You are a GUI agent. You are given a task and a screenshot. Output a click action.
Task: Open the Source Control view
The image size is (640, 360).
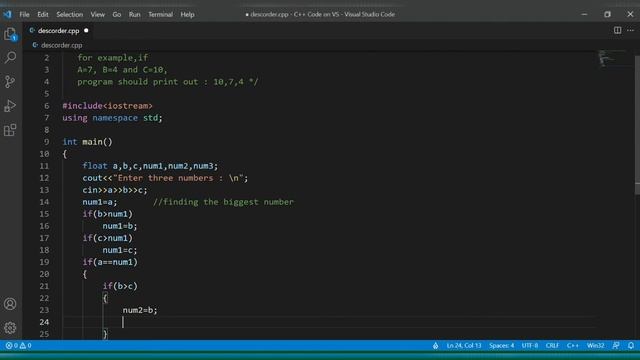coord(10,82)
